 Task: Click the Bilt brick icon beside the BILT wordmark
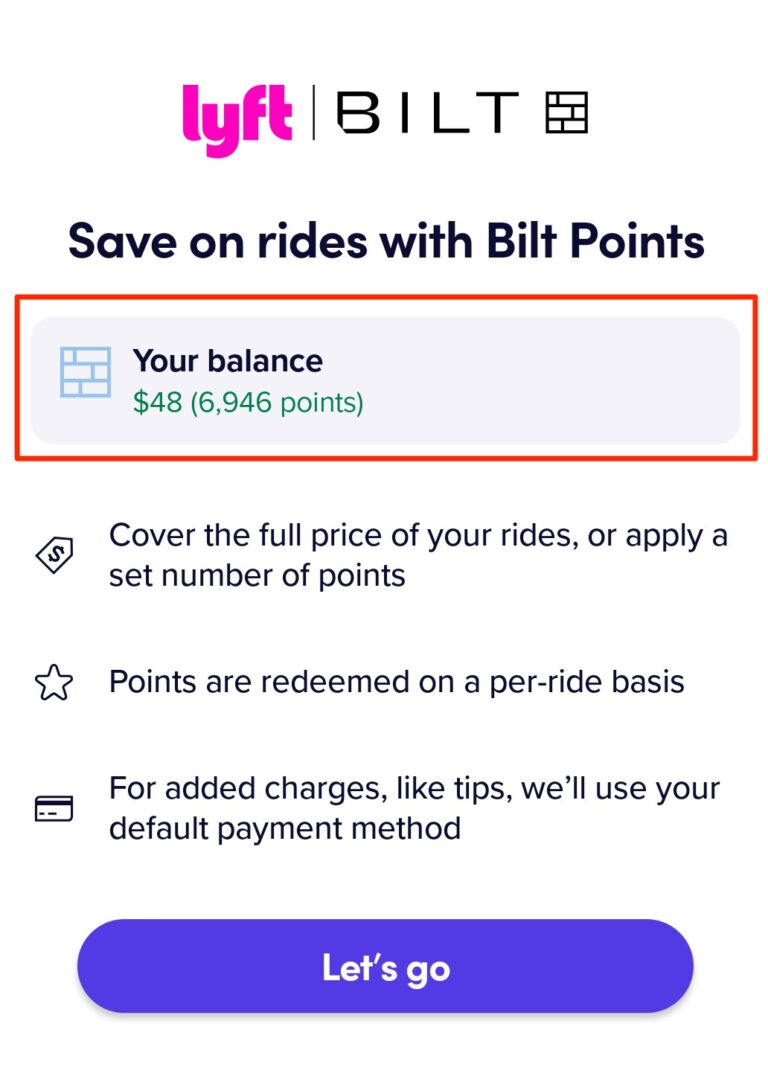(566, 112)
